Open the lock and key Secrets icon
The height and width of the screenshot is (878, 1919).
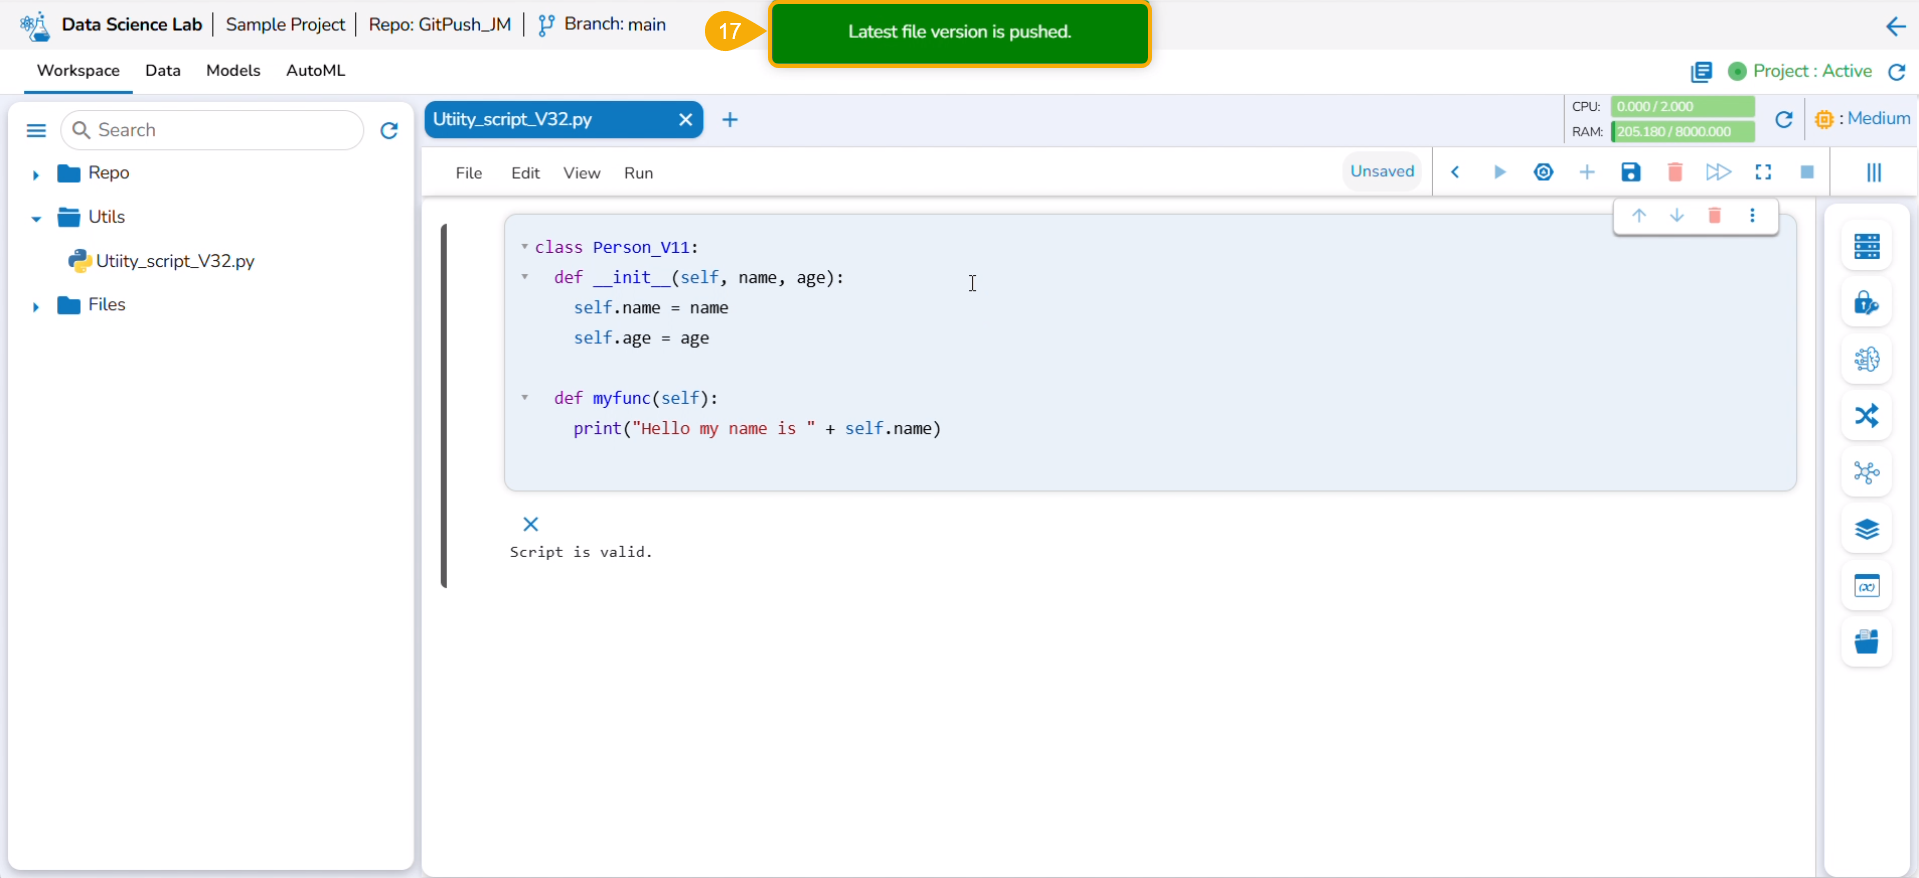(x=1866, y=303)
